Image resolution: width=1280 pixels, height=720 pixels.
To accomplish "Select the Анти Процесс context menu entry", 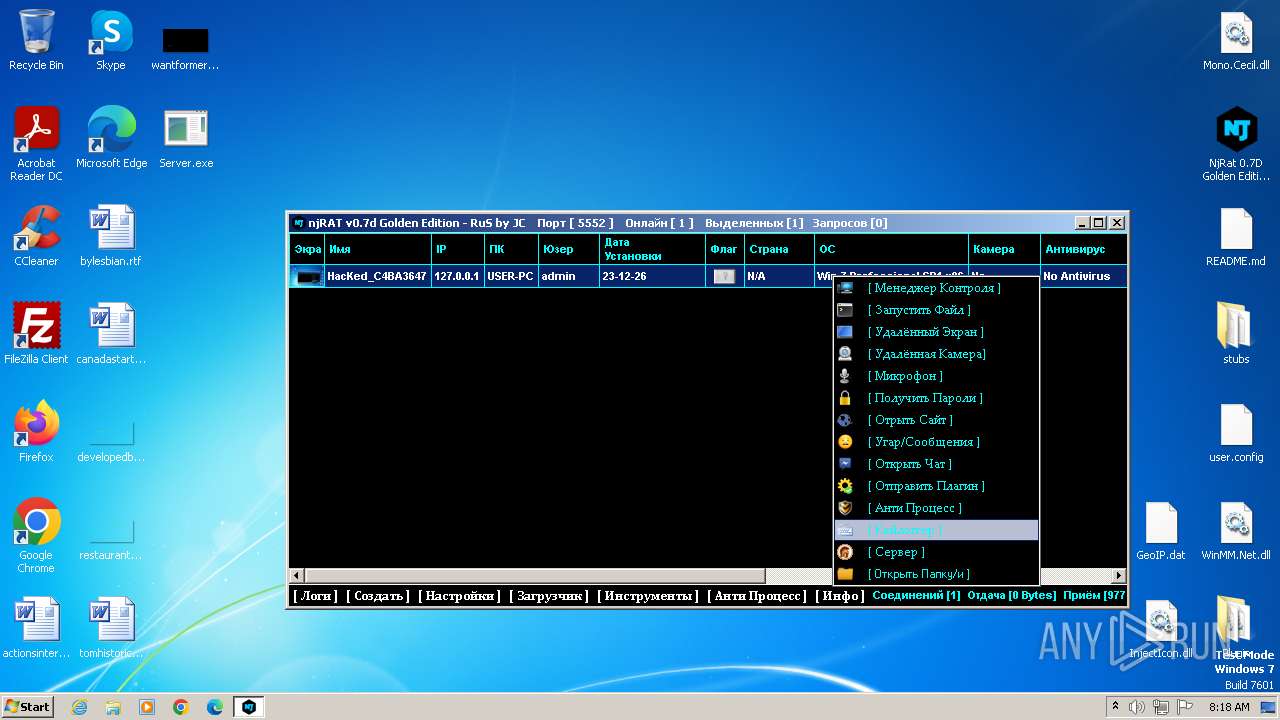I will click(x=936, y=508).
